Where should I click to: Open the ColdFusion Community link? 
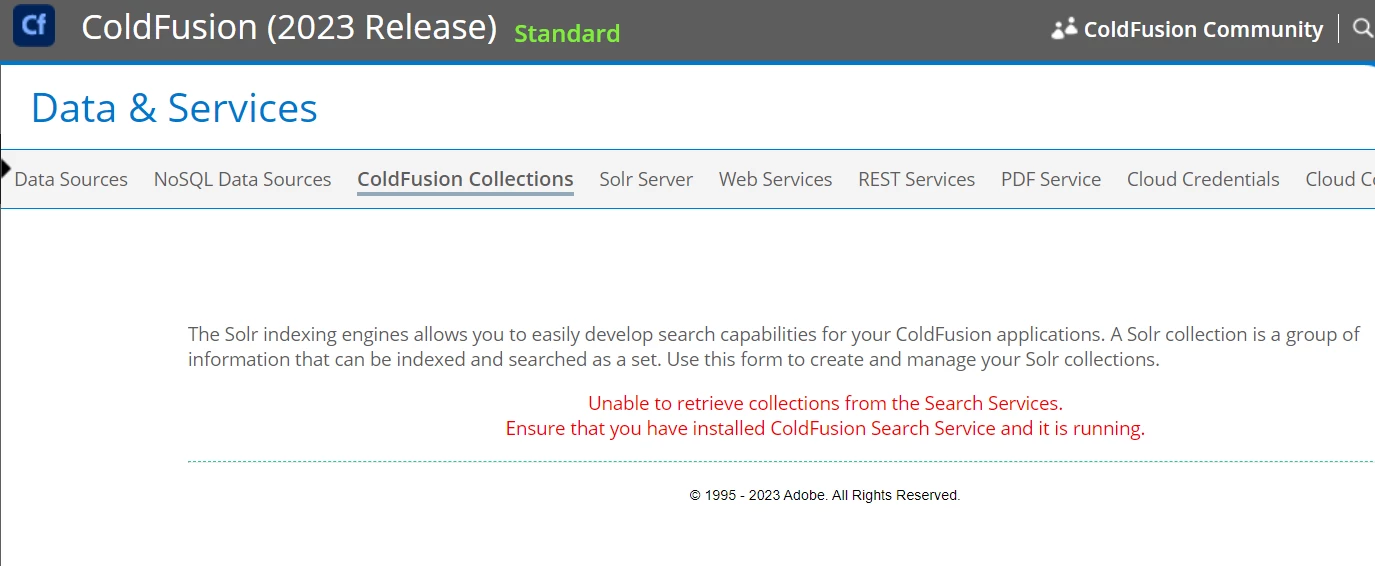[1203, 30]
